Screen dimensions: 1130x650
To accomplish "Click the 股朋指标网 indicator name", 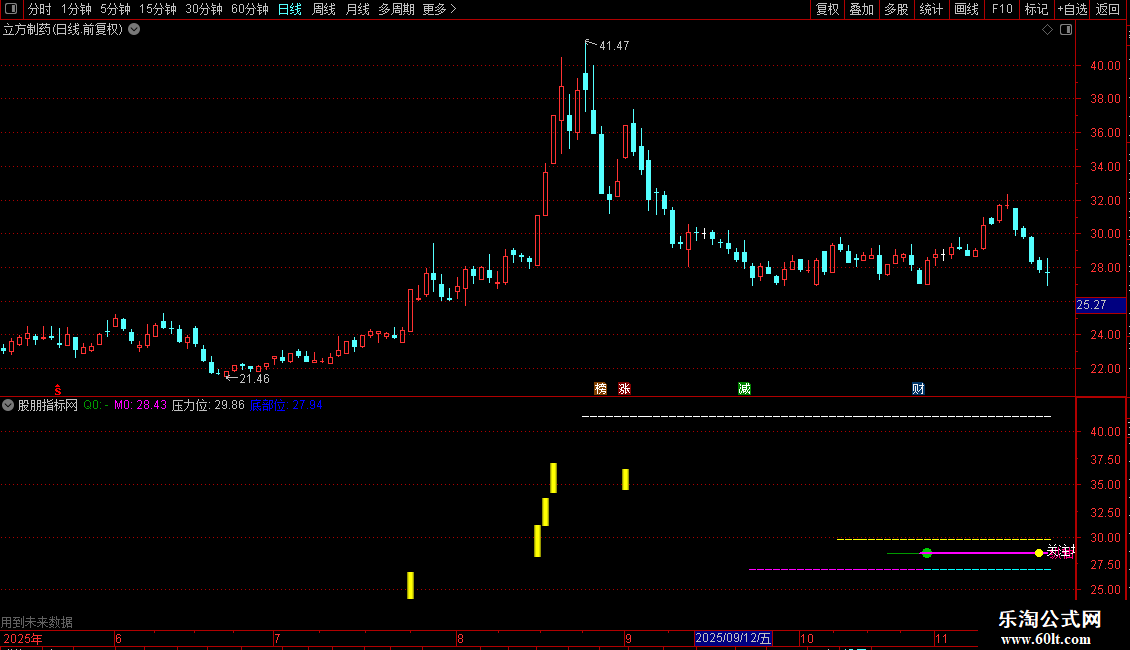I will point(48,405).
